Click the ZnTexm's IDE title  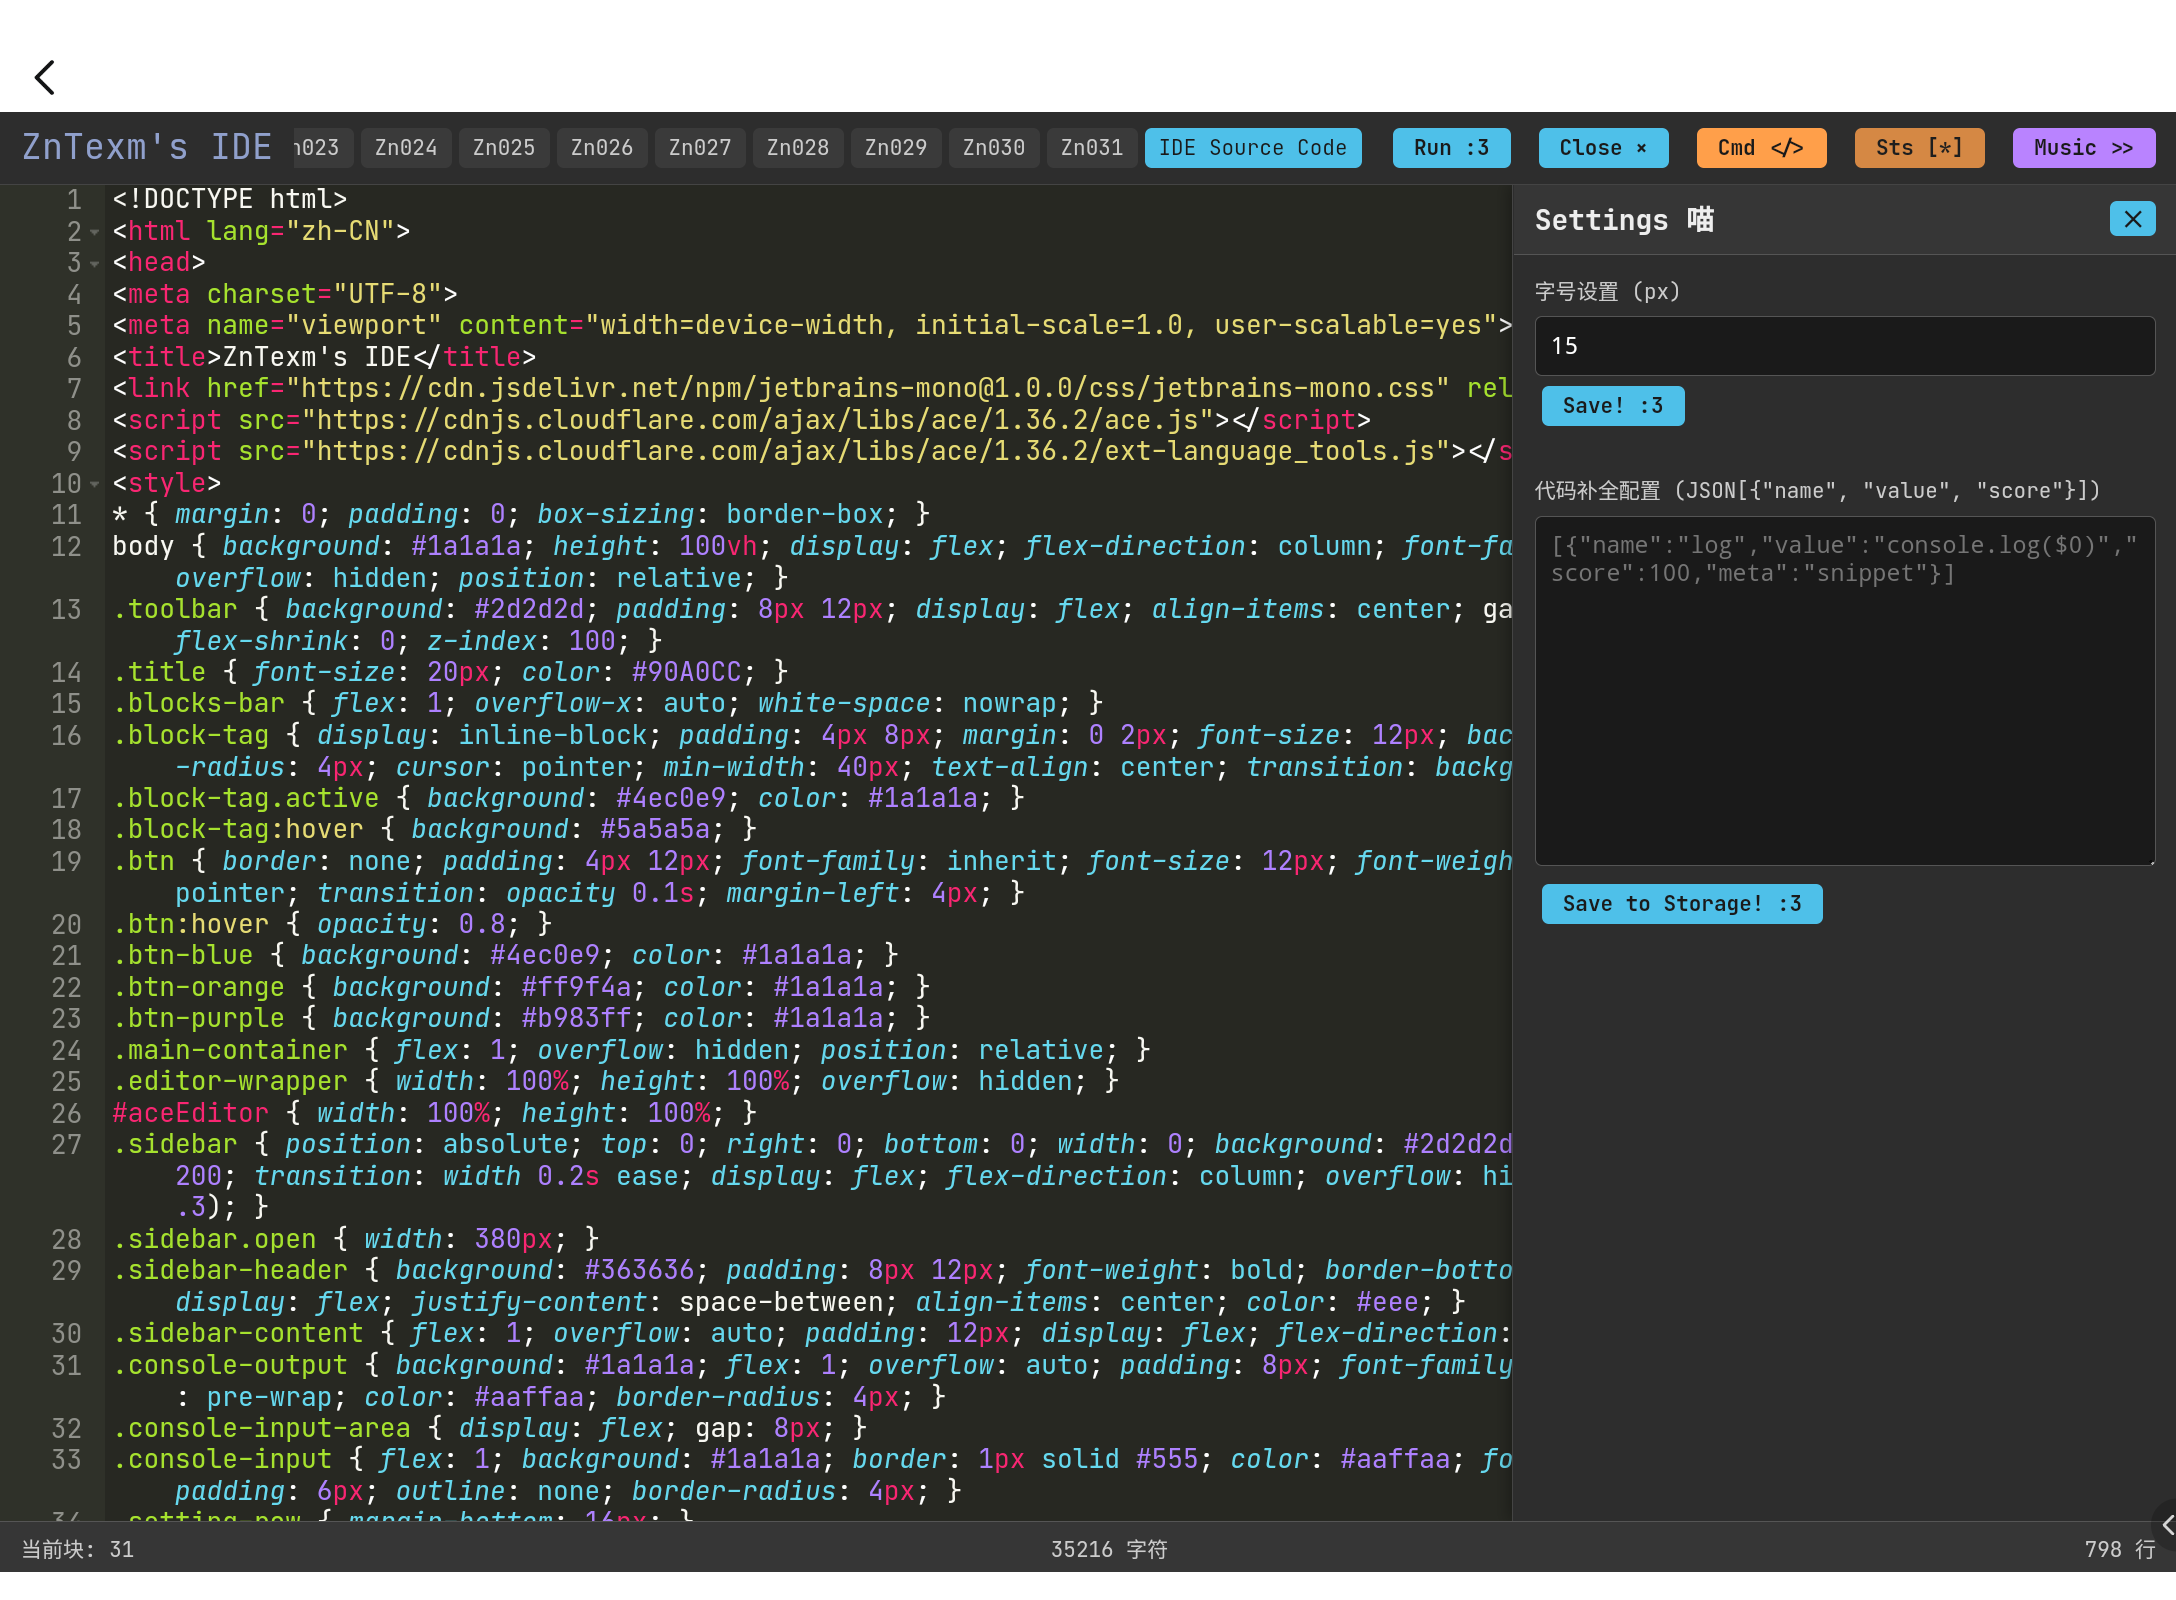pos(147,148)
